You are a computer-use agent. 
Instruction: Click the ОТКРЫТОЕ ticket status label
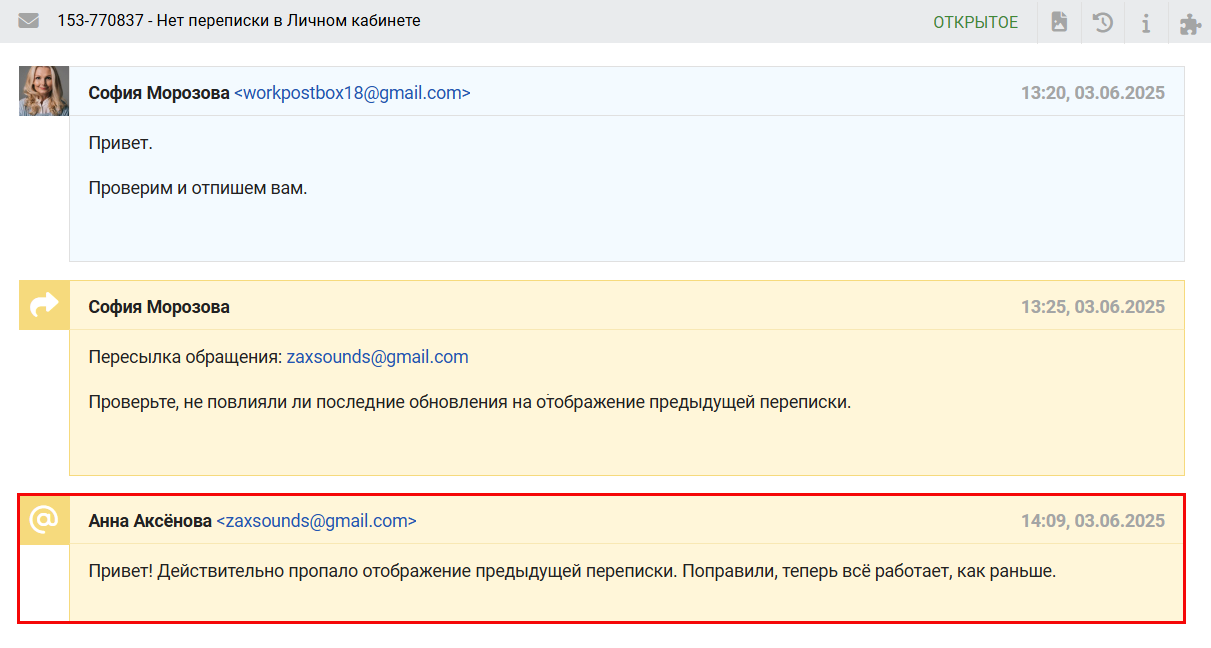pyautogui.click(x=975, y=22)
